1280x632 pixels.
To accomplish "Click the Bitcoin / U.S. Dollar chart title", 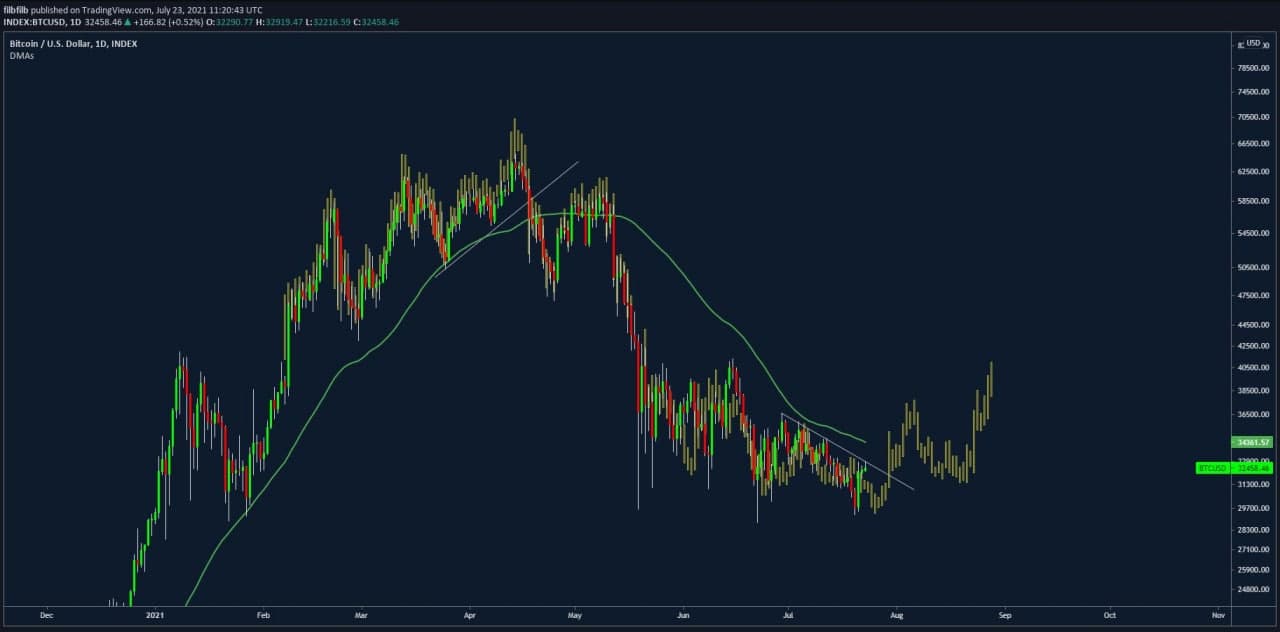I will (73, 44).
